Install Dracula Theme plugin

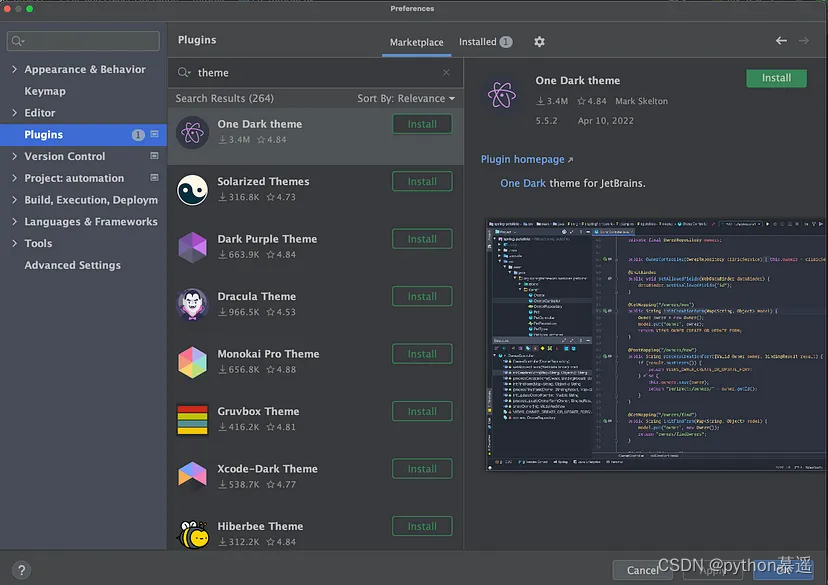tap(422, 297)
